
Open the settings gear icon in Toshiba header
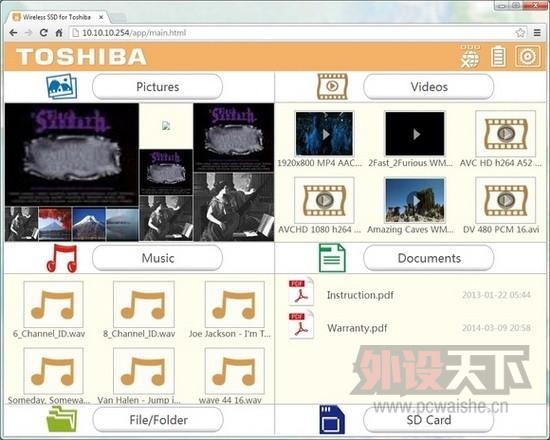click(527, 56)
